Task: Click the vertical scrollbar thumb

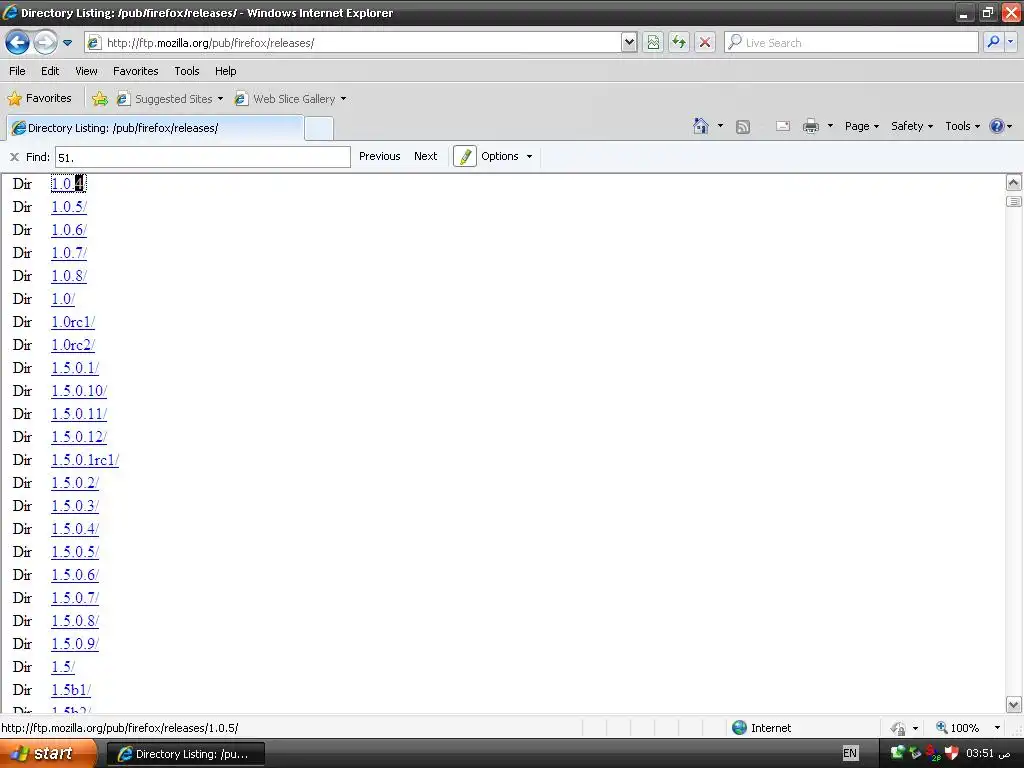Action: 1014,202
